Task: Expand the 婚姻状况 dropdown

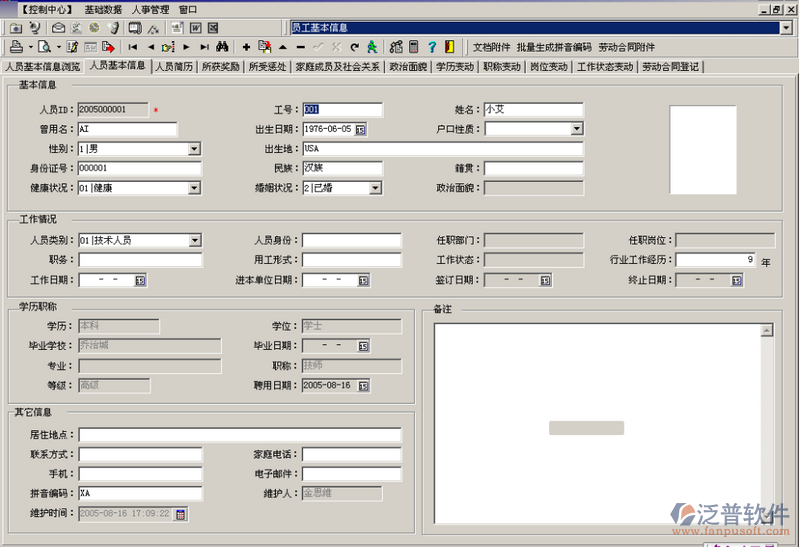Action: (x=375, y=188)
